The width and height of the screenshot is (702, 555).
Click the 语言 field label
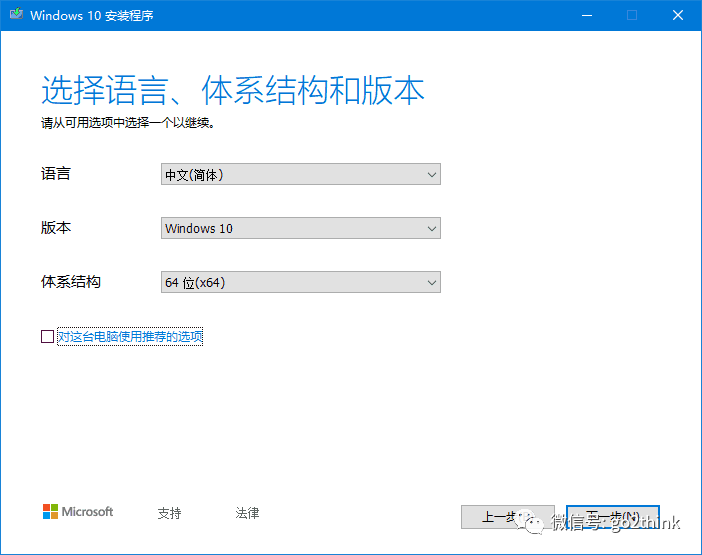click(x=56, y=174)
